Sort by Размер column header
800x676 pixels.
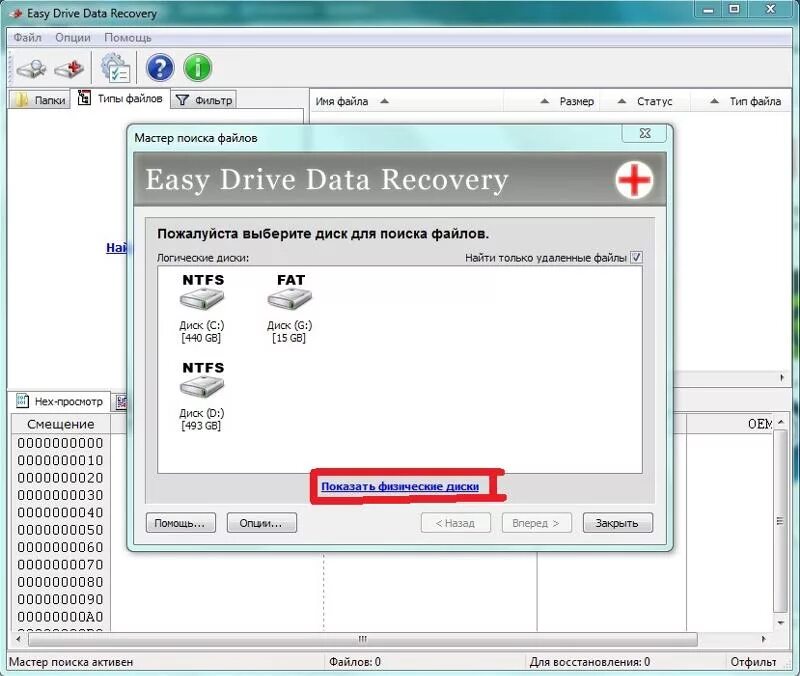pos(552,102)
